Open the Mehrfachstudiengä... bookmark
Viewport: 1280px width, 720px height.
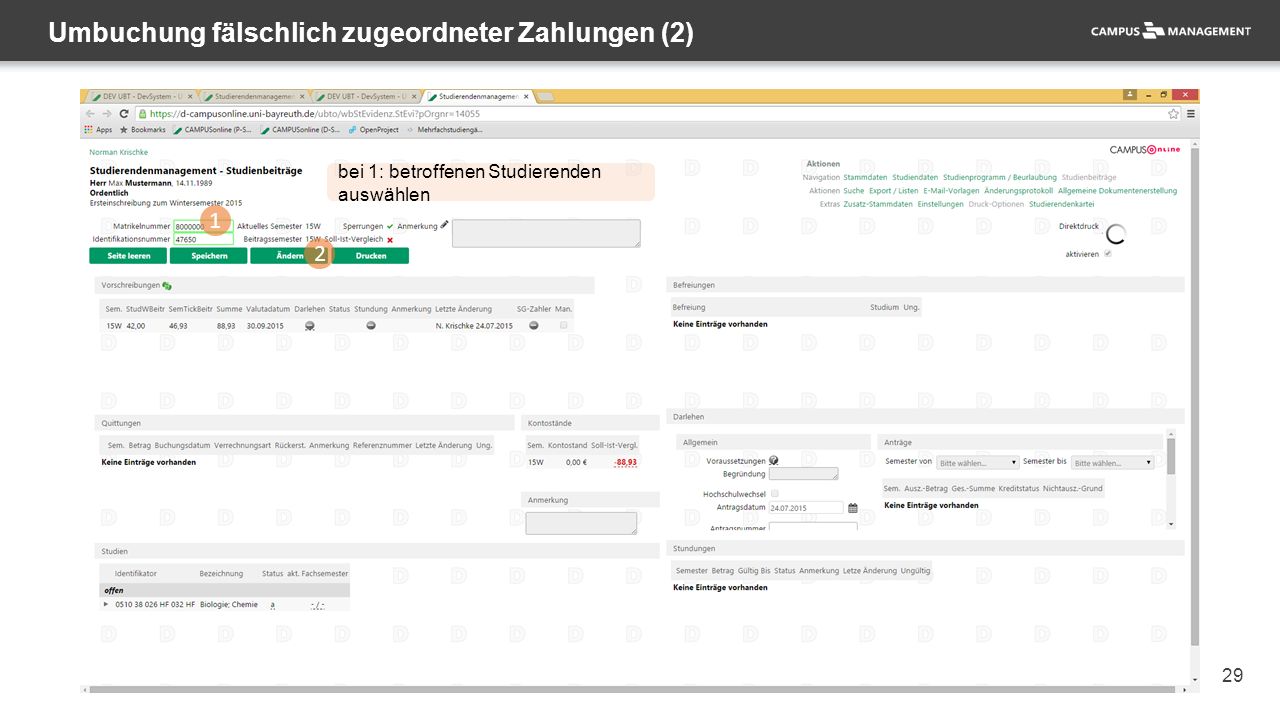(444, 129)
